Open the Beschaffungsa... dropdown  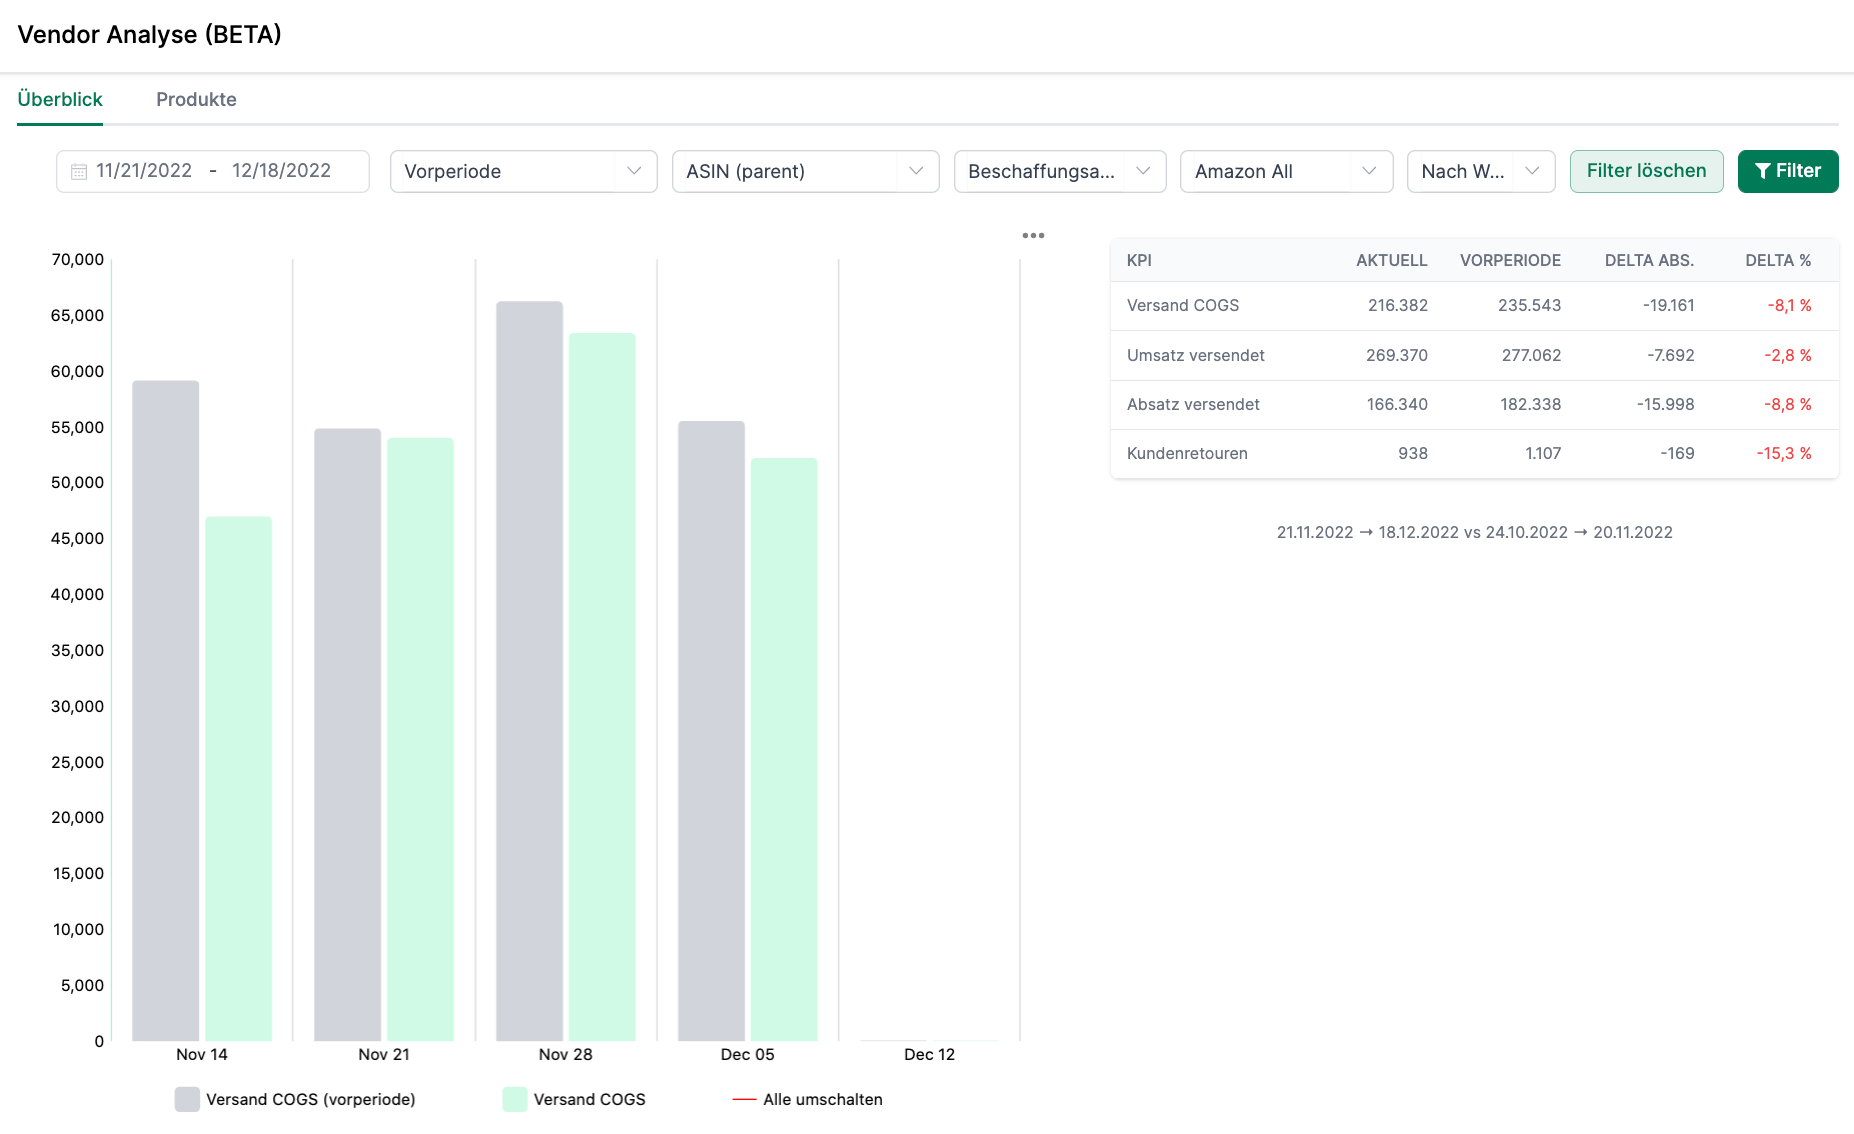[x=1060, y=171]
